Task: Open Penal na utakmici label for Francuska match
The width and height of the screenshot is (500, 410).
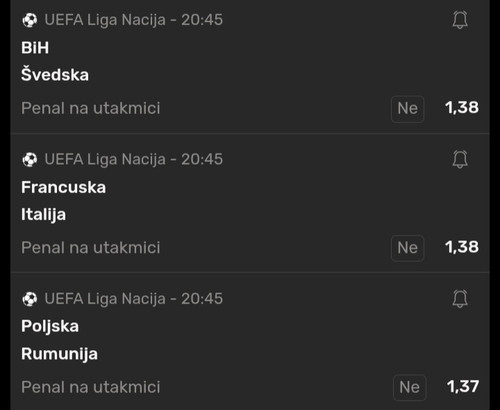Action: coord(91,248)
